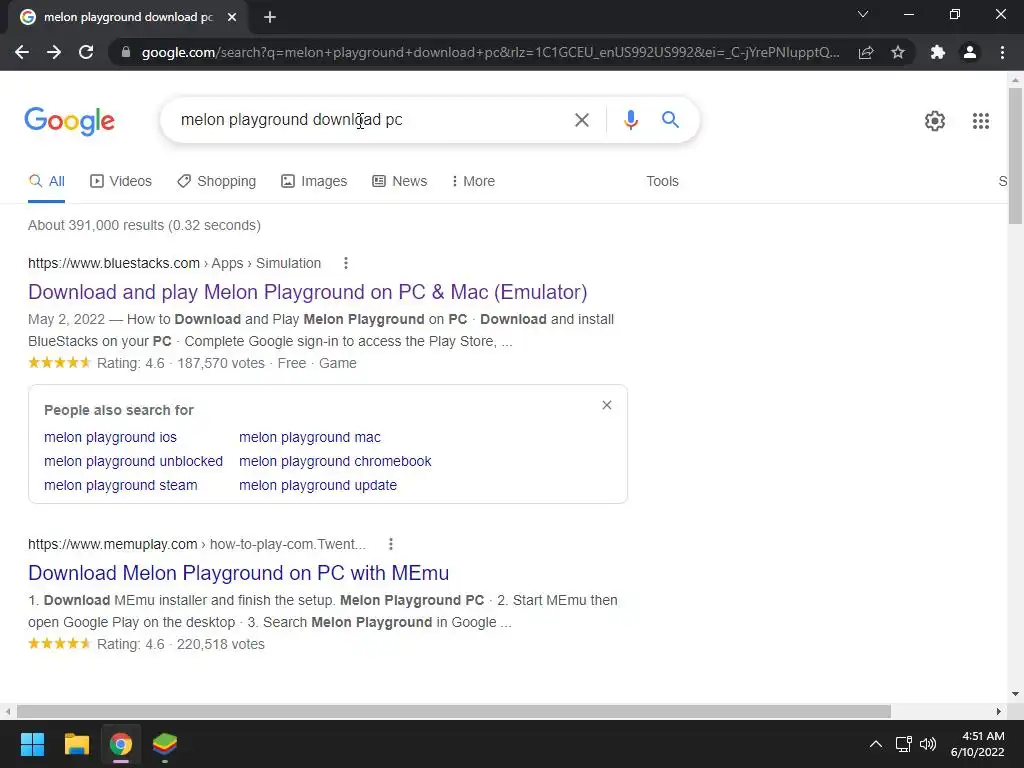The image size is (1024, 768).
Task: Bookmark this page with the star icon
Action: (x=898, y=52)
